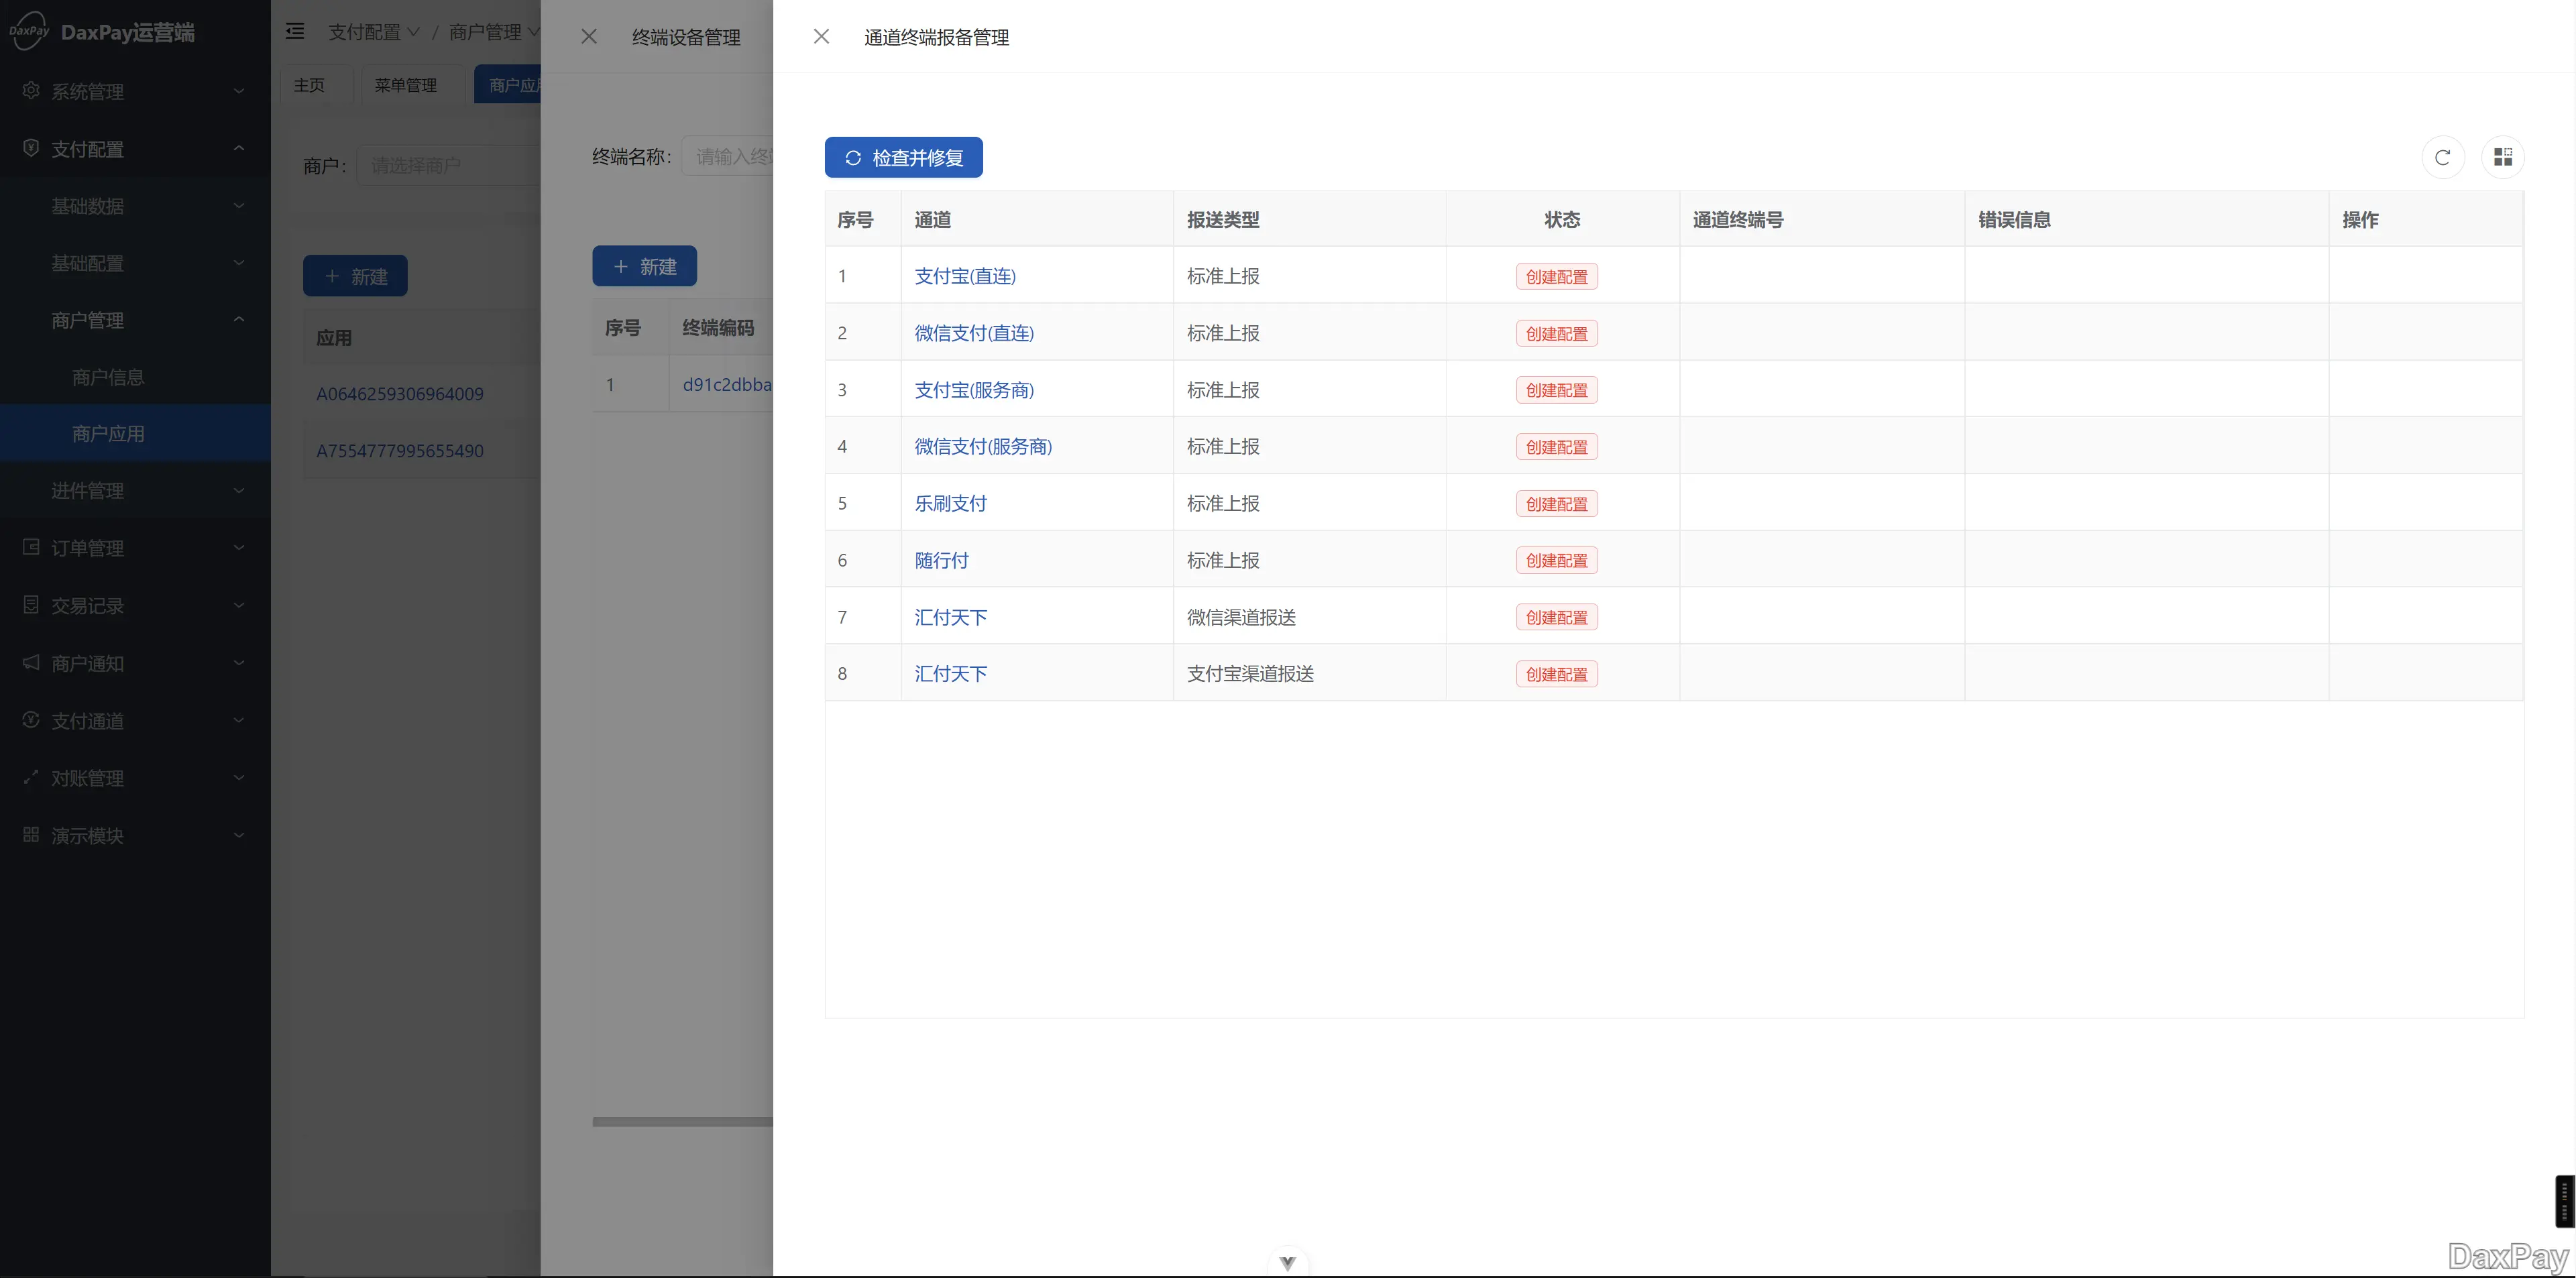Image resolution: width=2576 pixels, height=1278 pixels.
Task: Switch to the 菜单管理 tab
Action: [405, 85]
